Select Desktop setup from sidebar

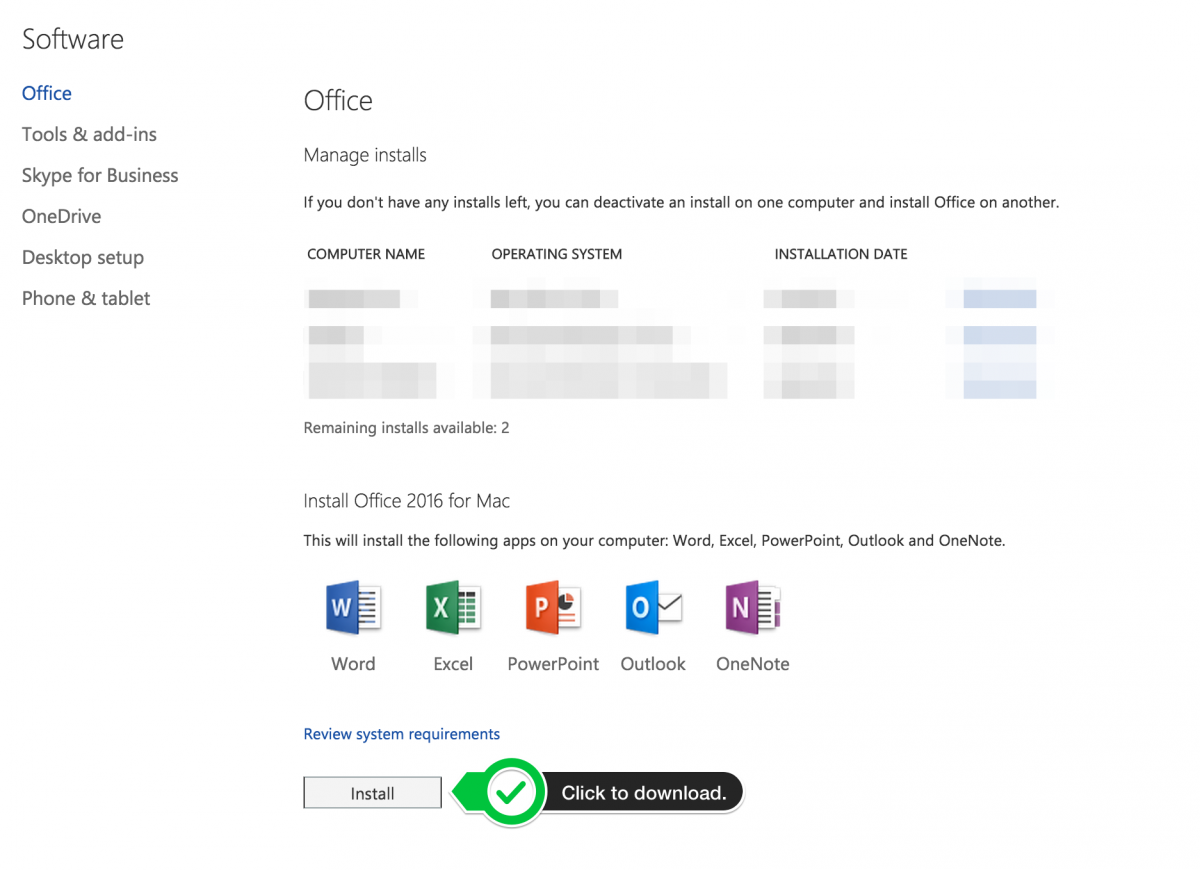click(x=82, y=257)
